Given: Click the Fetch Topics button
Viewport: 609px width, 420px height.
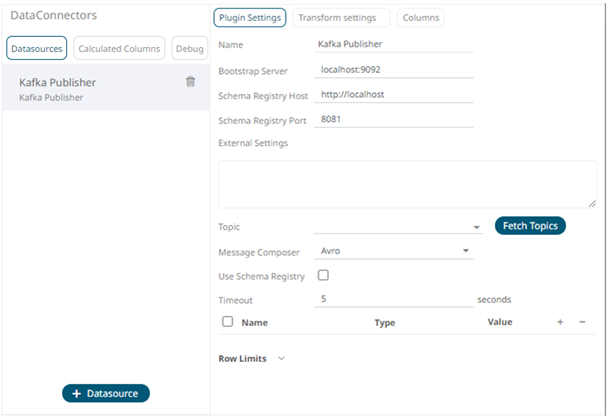Looking at the screenshot, I should pyautogui.click(x=530, y=226).
